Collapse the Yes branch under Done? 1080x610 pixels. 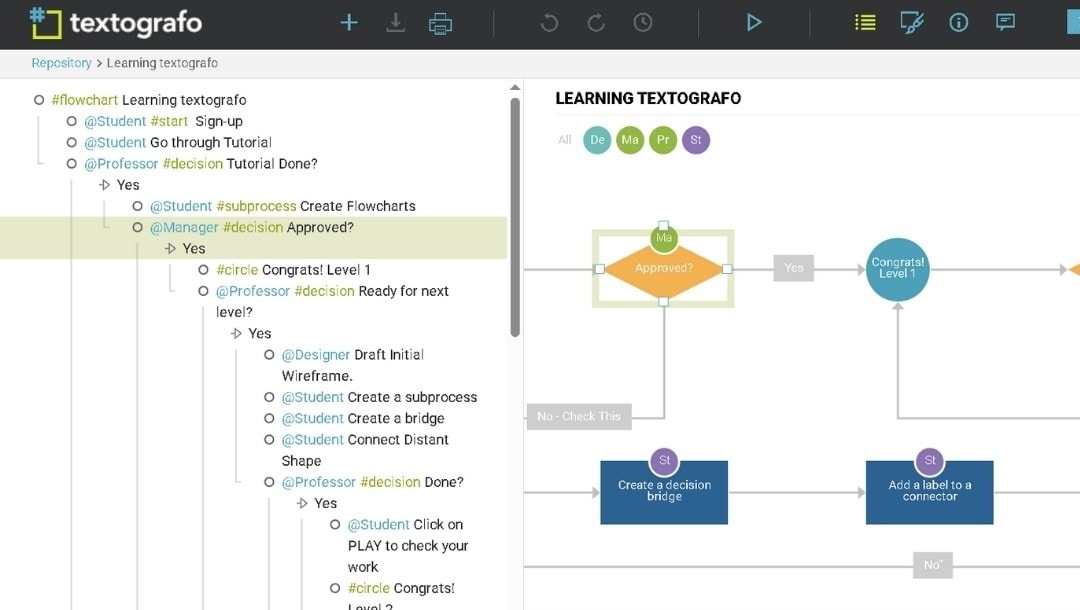tap(302, 503)
